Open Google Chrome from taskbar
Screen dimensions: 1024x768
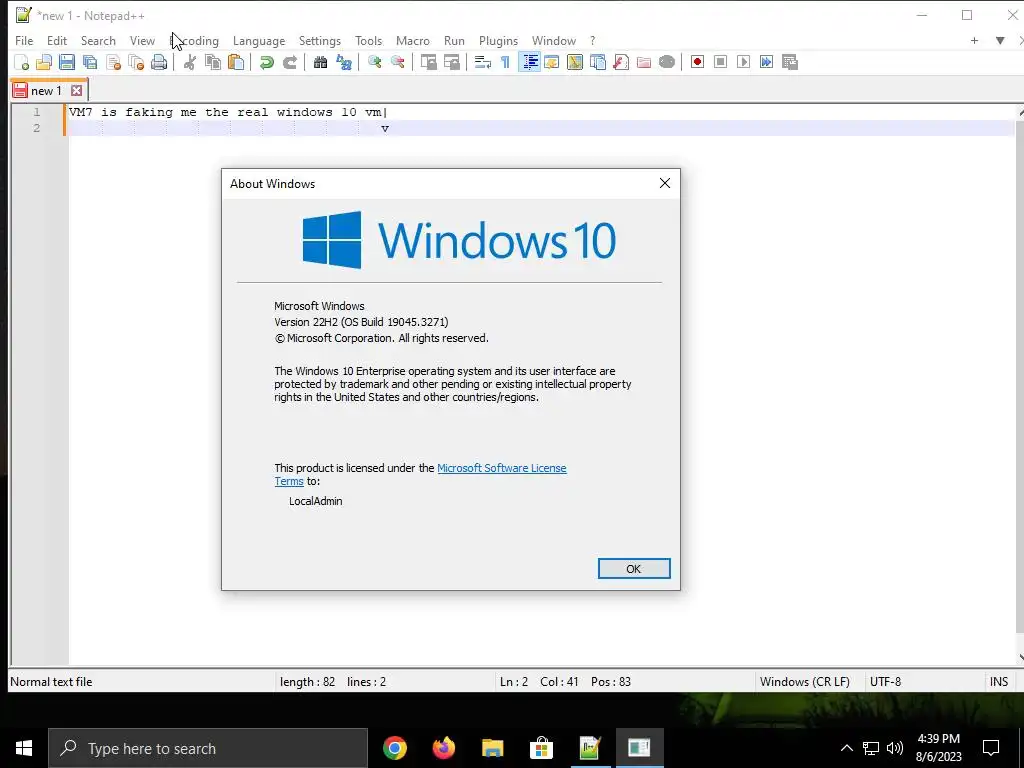coord(394,748)
